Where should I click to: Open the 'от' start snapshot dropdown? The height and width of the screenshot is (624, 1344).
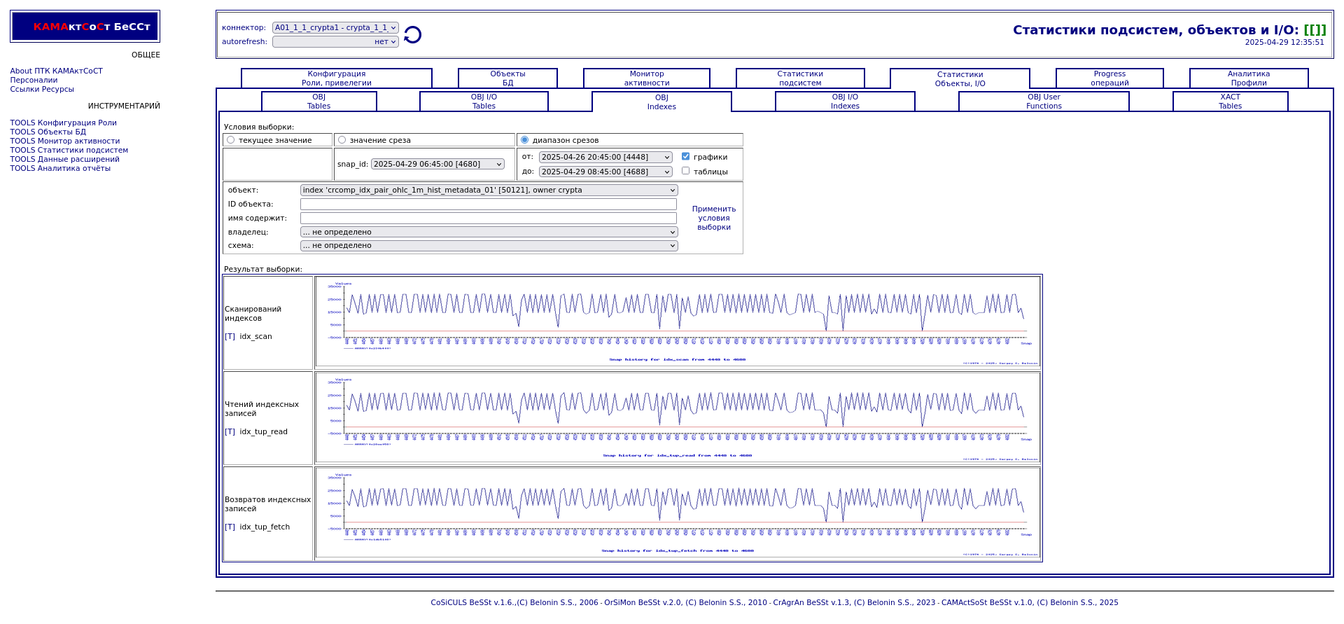[605, 157]
